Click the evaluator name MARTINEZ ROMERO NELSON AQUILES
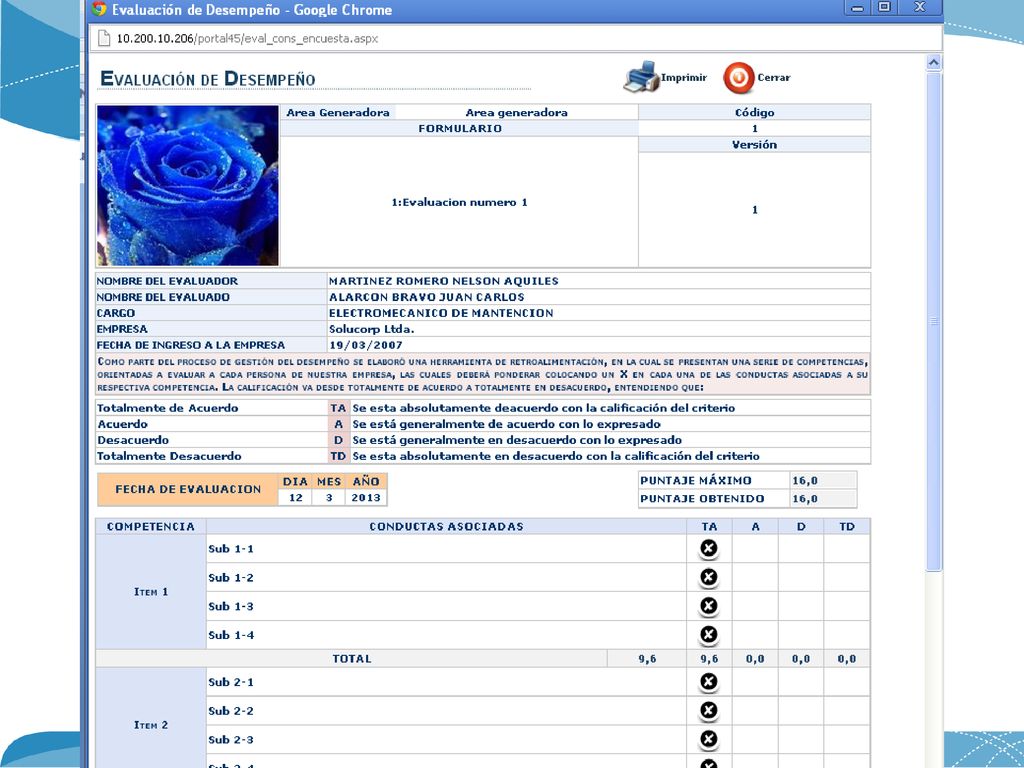The width and height of the screenshot is (1024, 768). (443, 281)
